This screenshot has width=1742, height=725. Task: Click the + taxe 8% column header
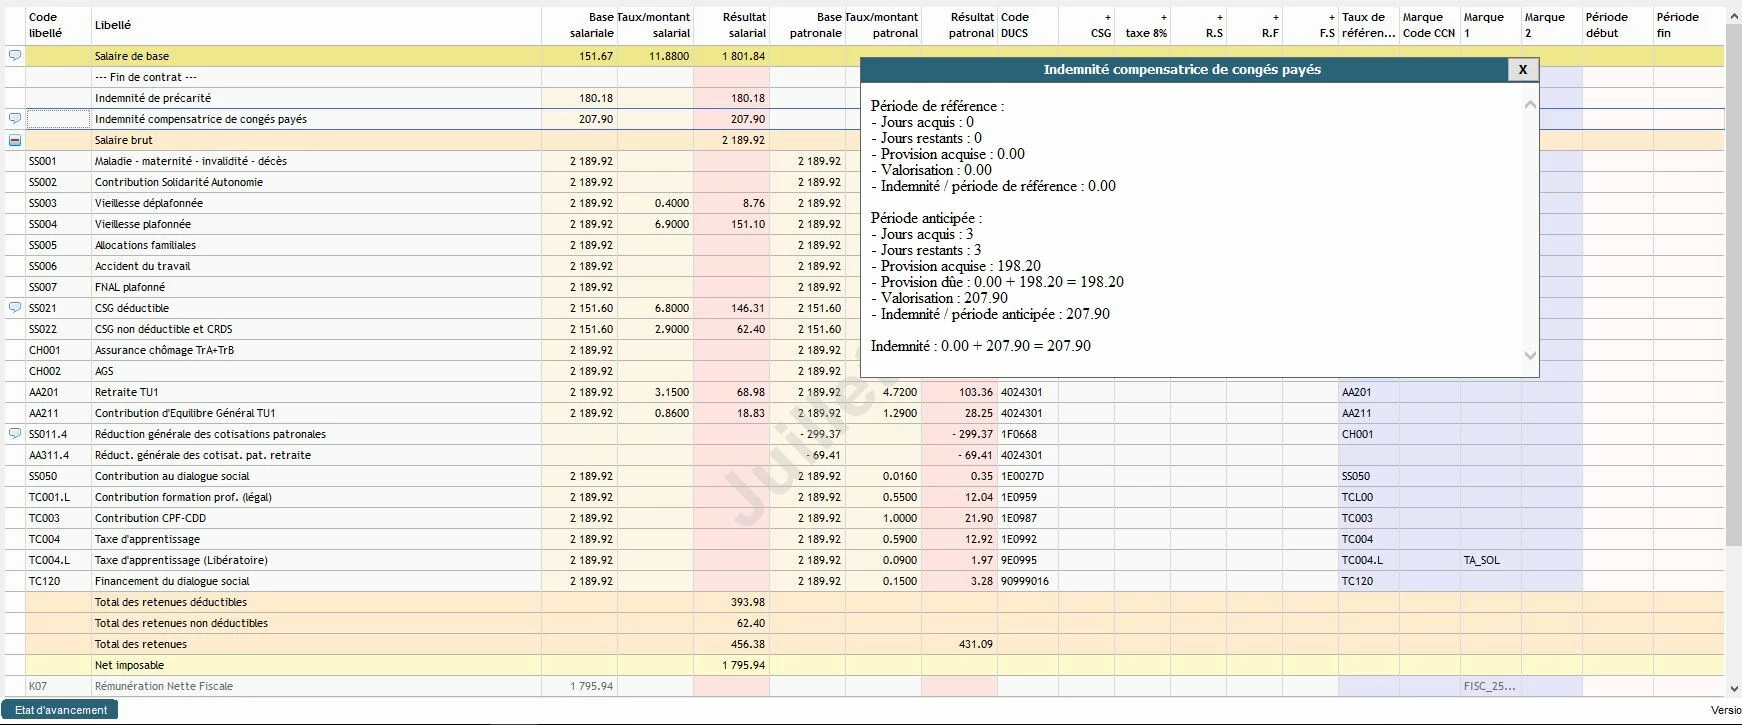tap(1143, 25)
